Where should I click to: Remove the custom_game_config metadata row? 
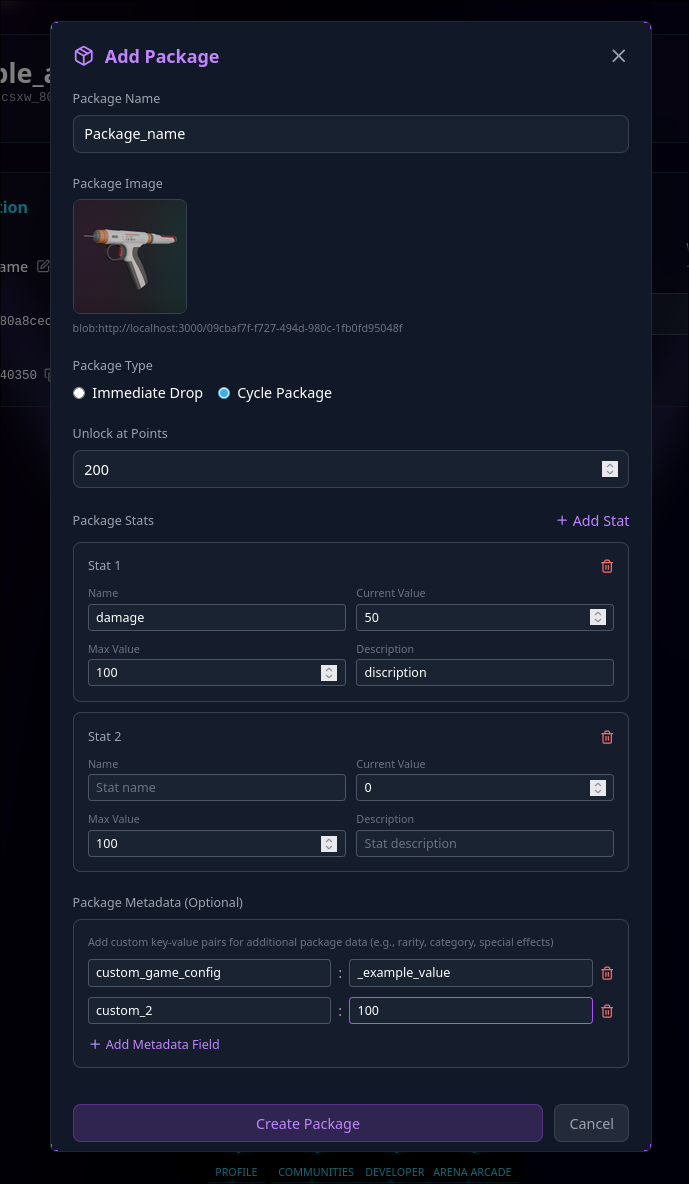click(x=607, y=972)
